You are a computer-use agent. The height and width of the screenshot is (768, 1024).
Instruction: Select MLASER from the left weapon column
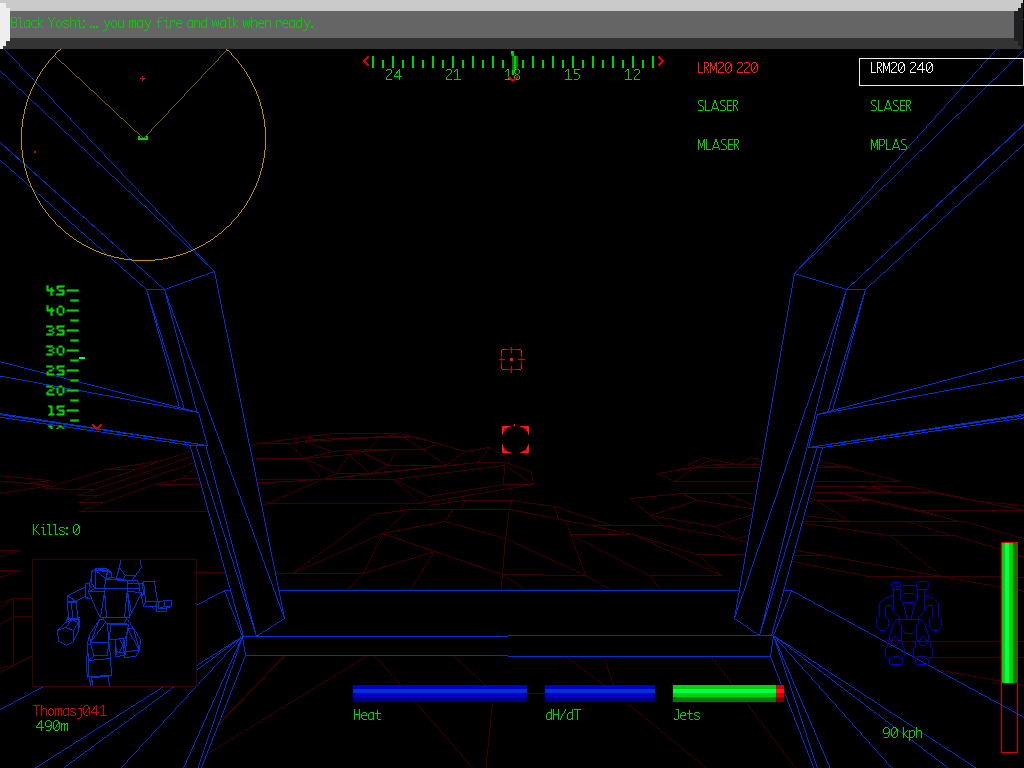pos(718,144)
